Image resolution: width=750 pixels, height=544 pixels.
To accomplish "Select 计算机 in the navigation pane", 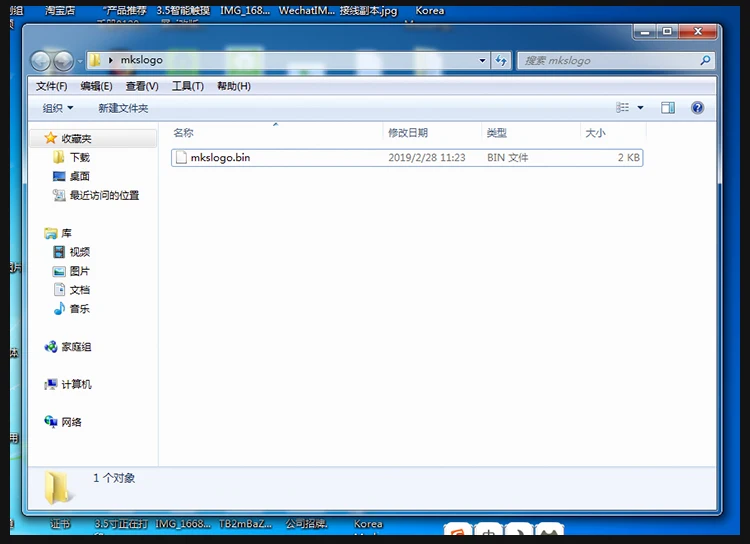I will (76, 384).
